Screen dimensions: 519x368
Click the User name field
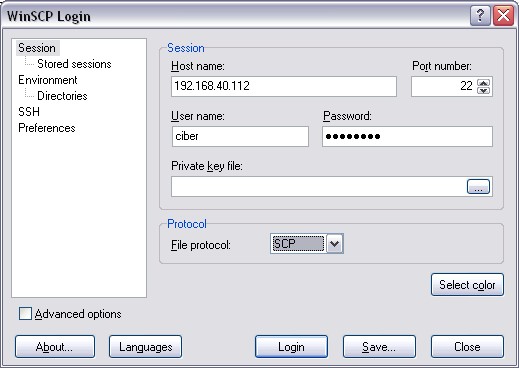coord(240,136)
